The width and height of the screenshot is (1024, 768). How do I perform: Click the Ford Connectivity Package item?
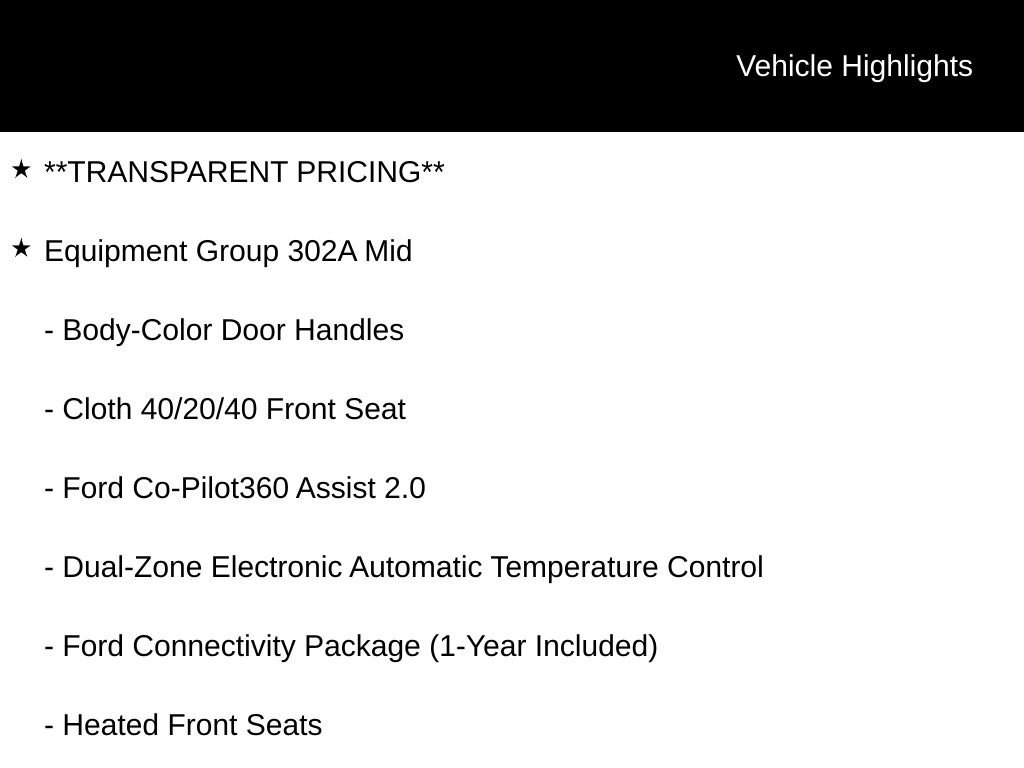351,647
